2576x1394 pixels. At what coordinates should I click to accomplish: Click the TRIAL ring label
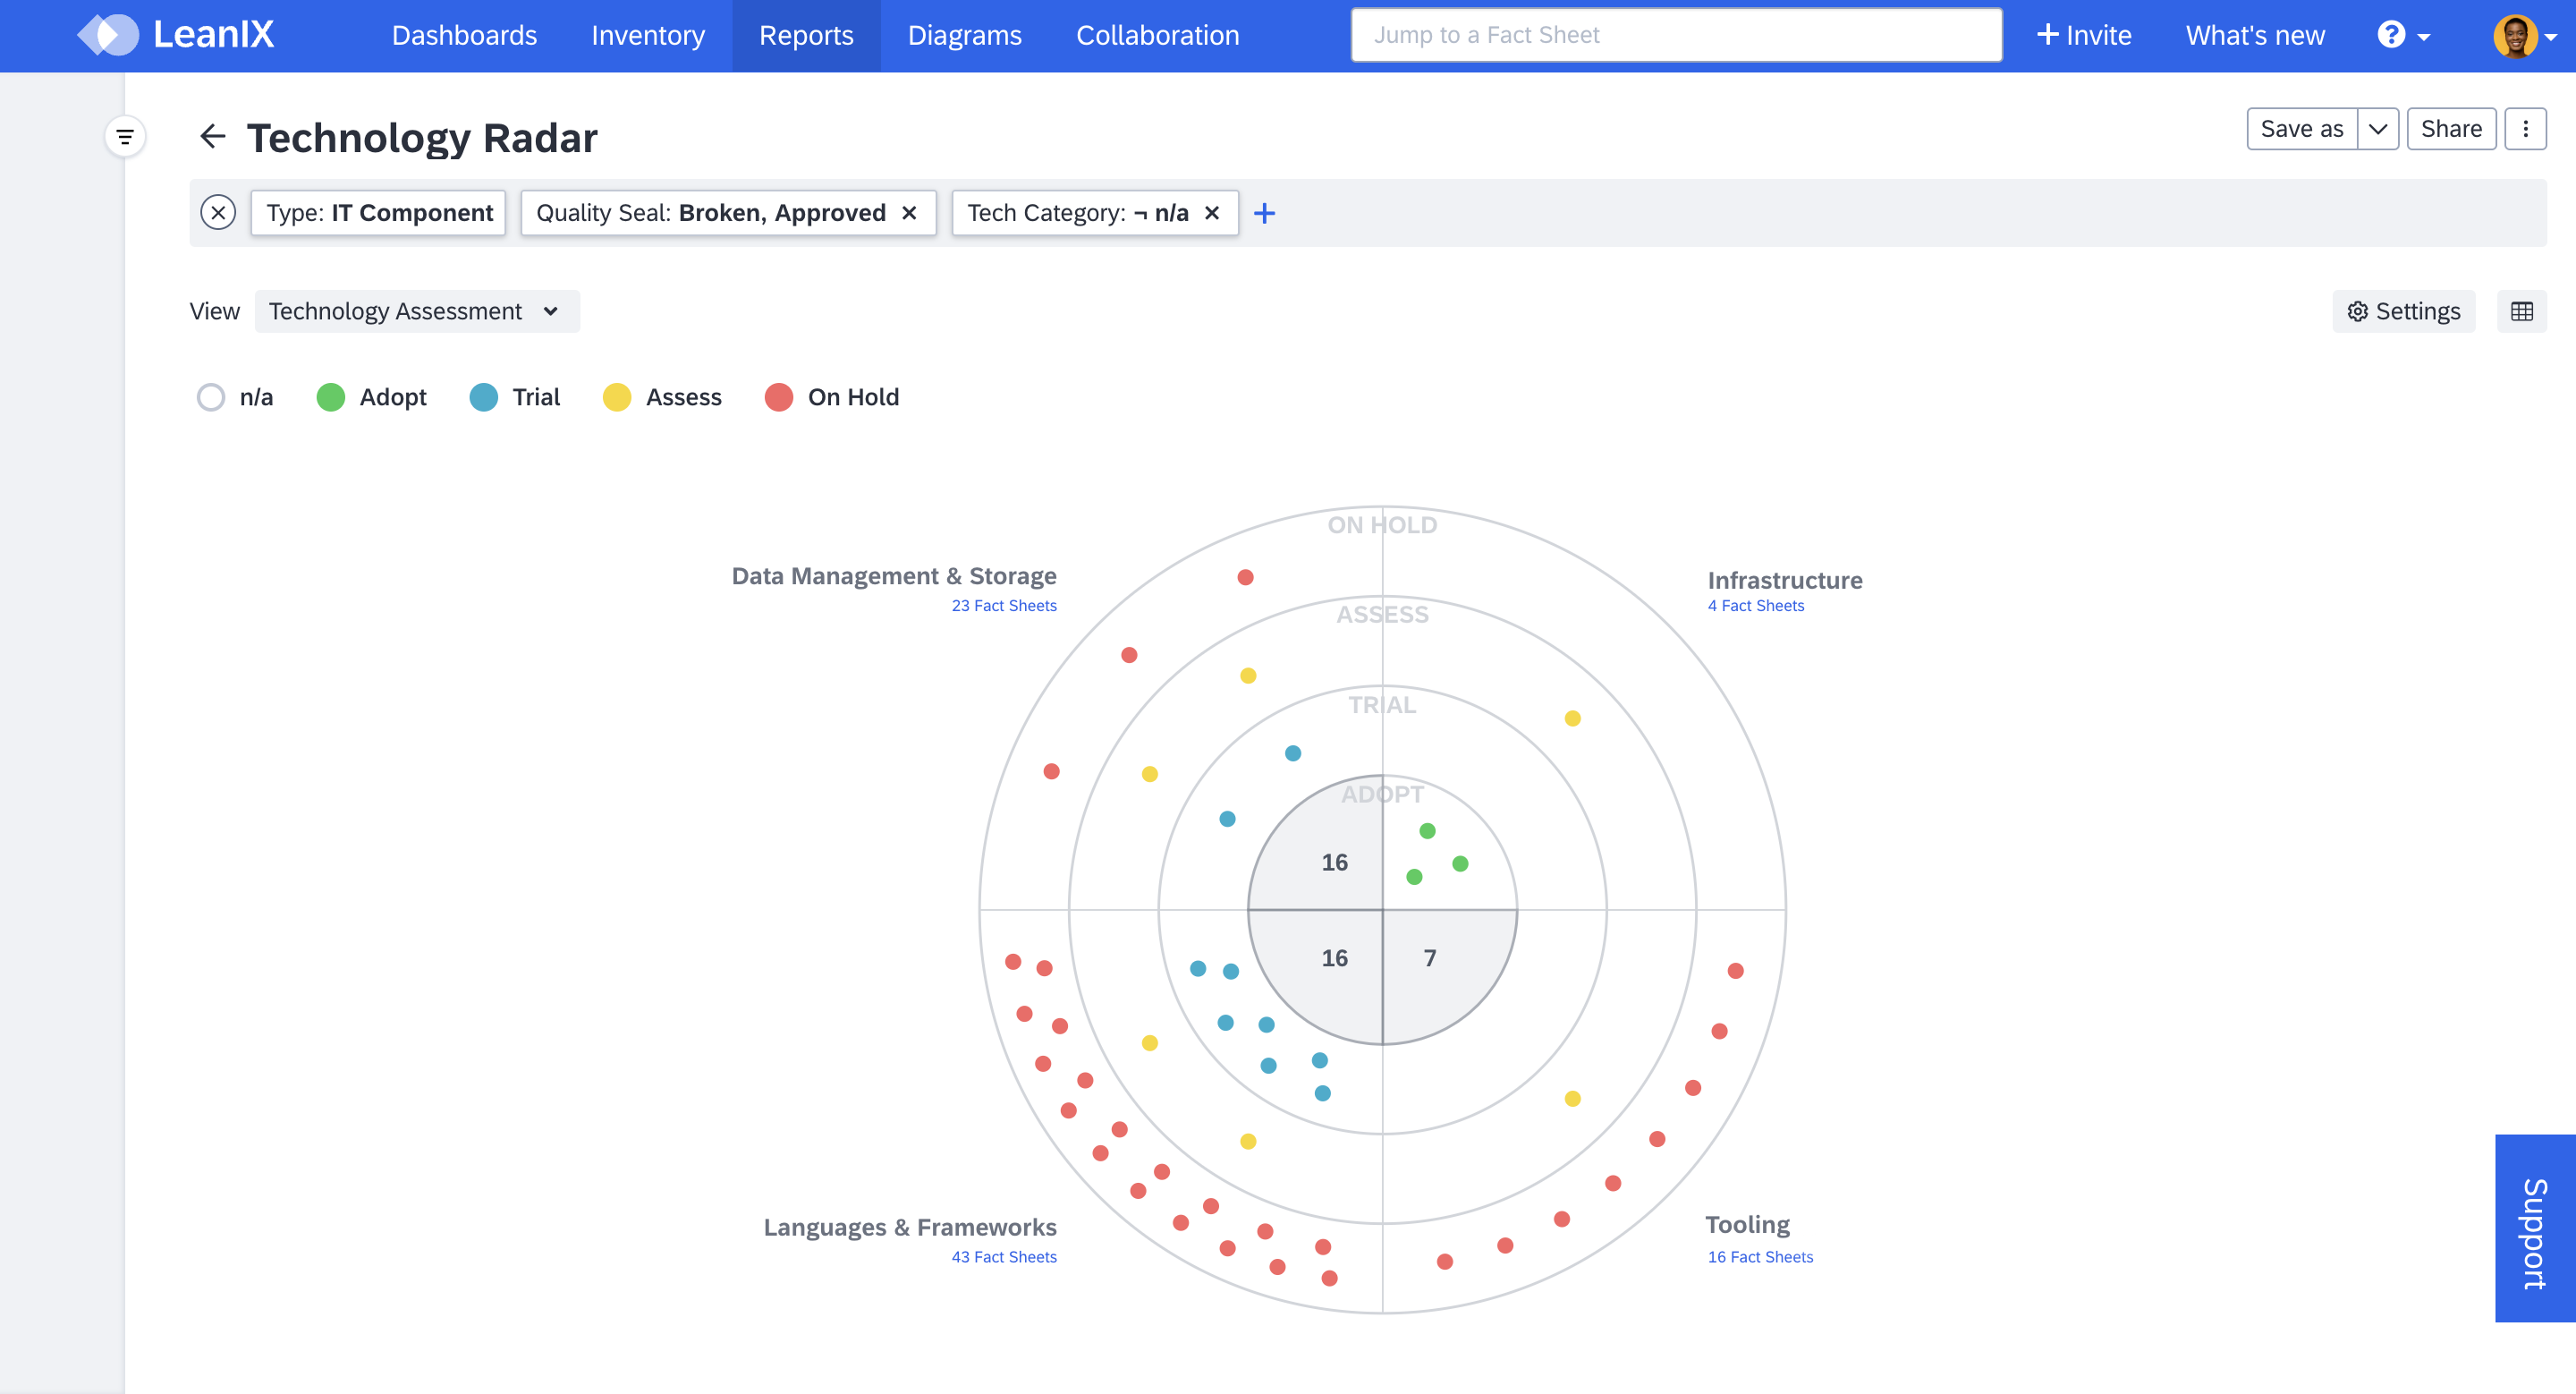click(1382, 705)
